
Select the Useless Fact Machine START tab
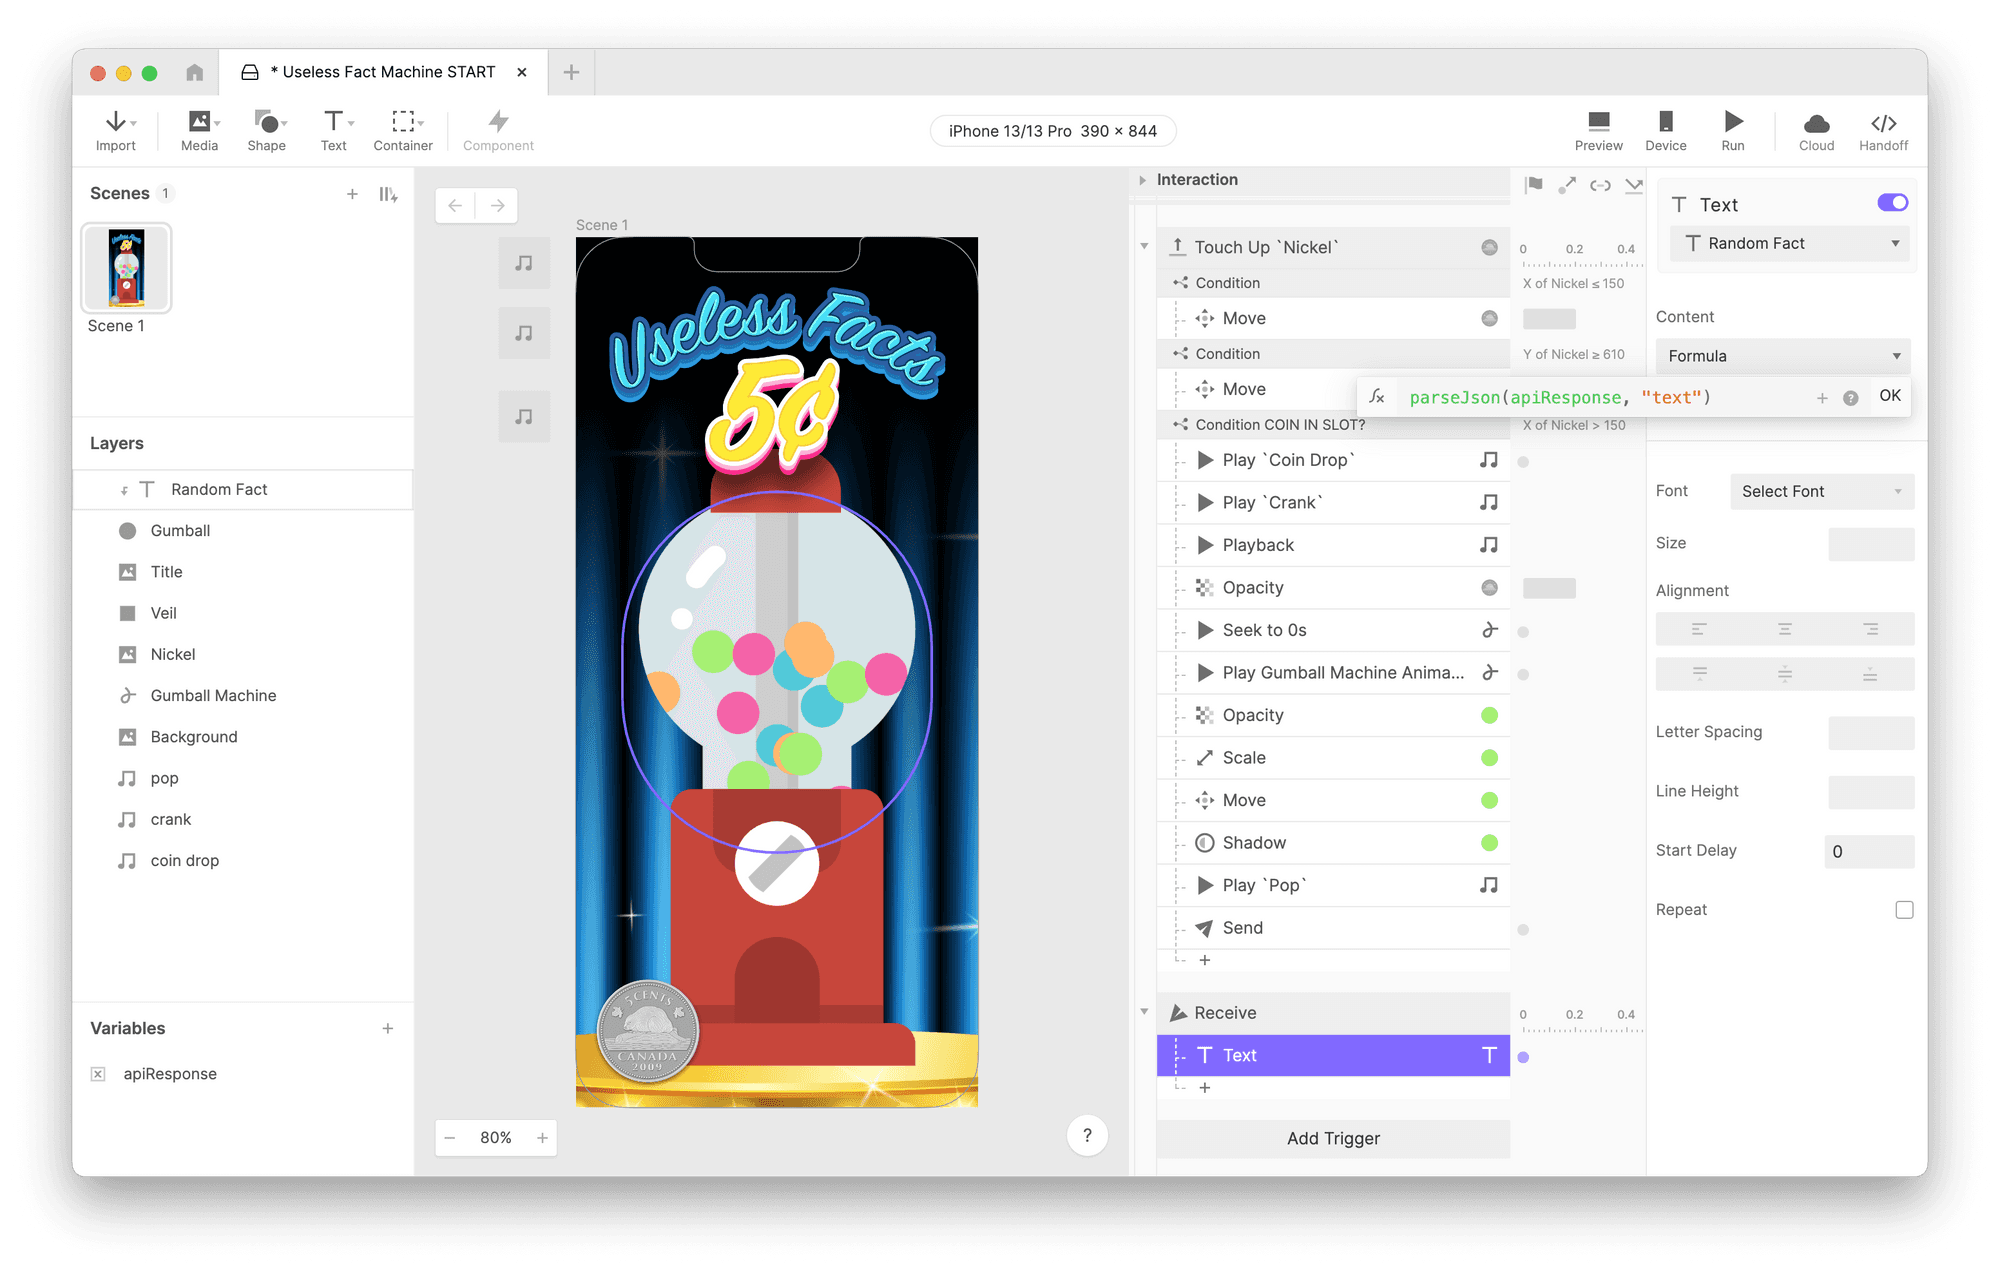383,72
